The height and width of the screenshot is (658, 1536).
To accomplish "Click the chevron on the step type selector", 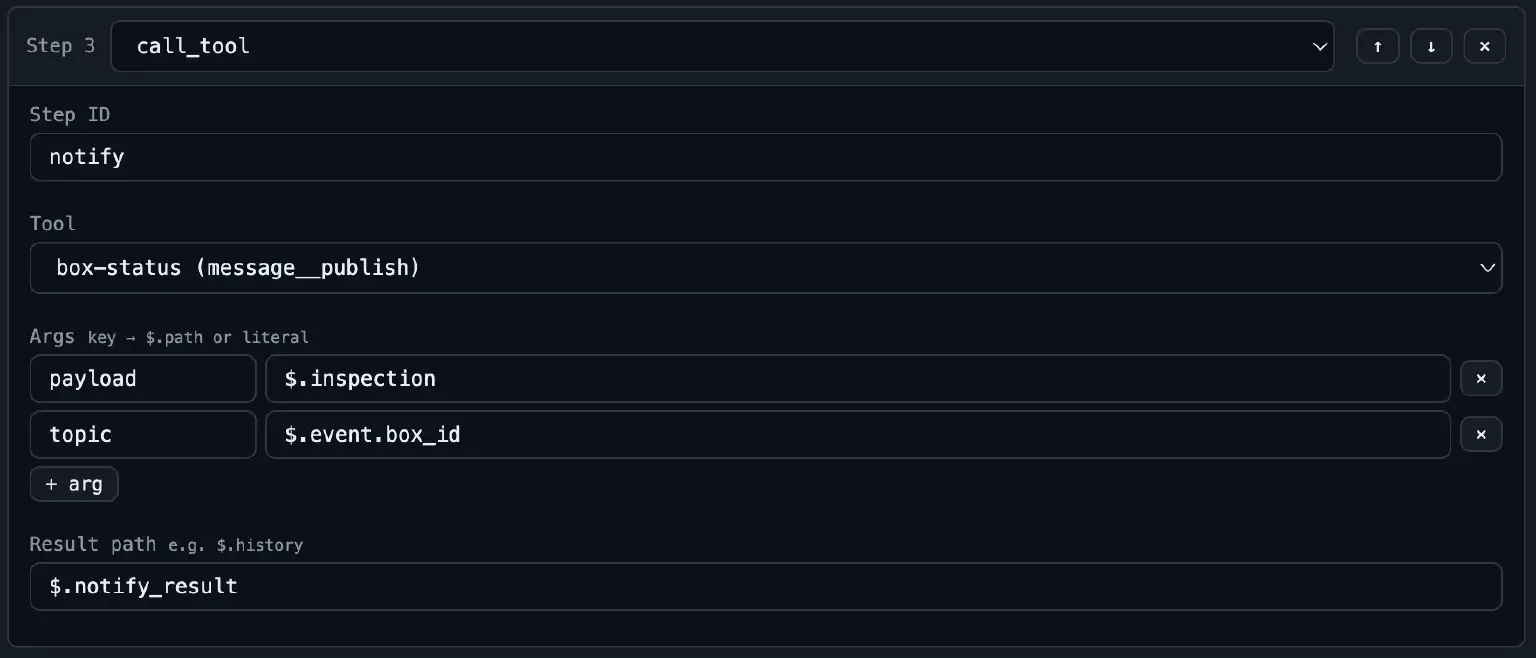I will [x=1320, y=47].
